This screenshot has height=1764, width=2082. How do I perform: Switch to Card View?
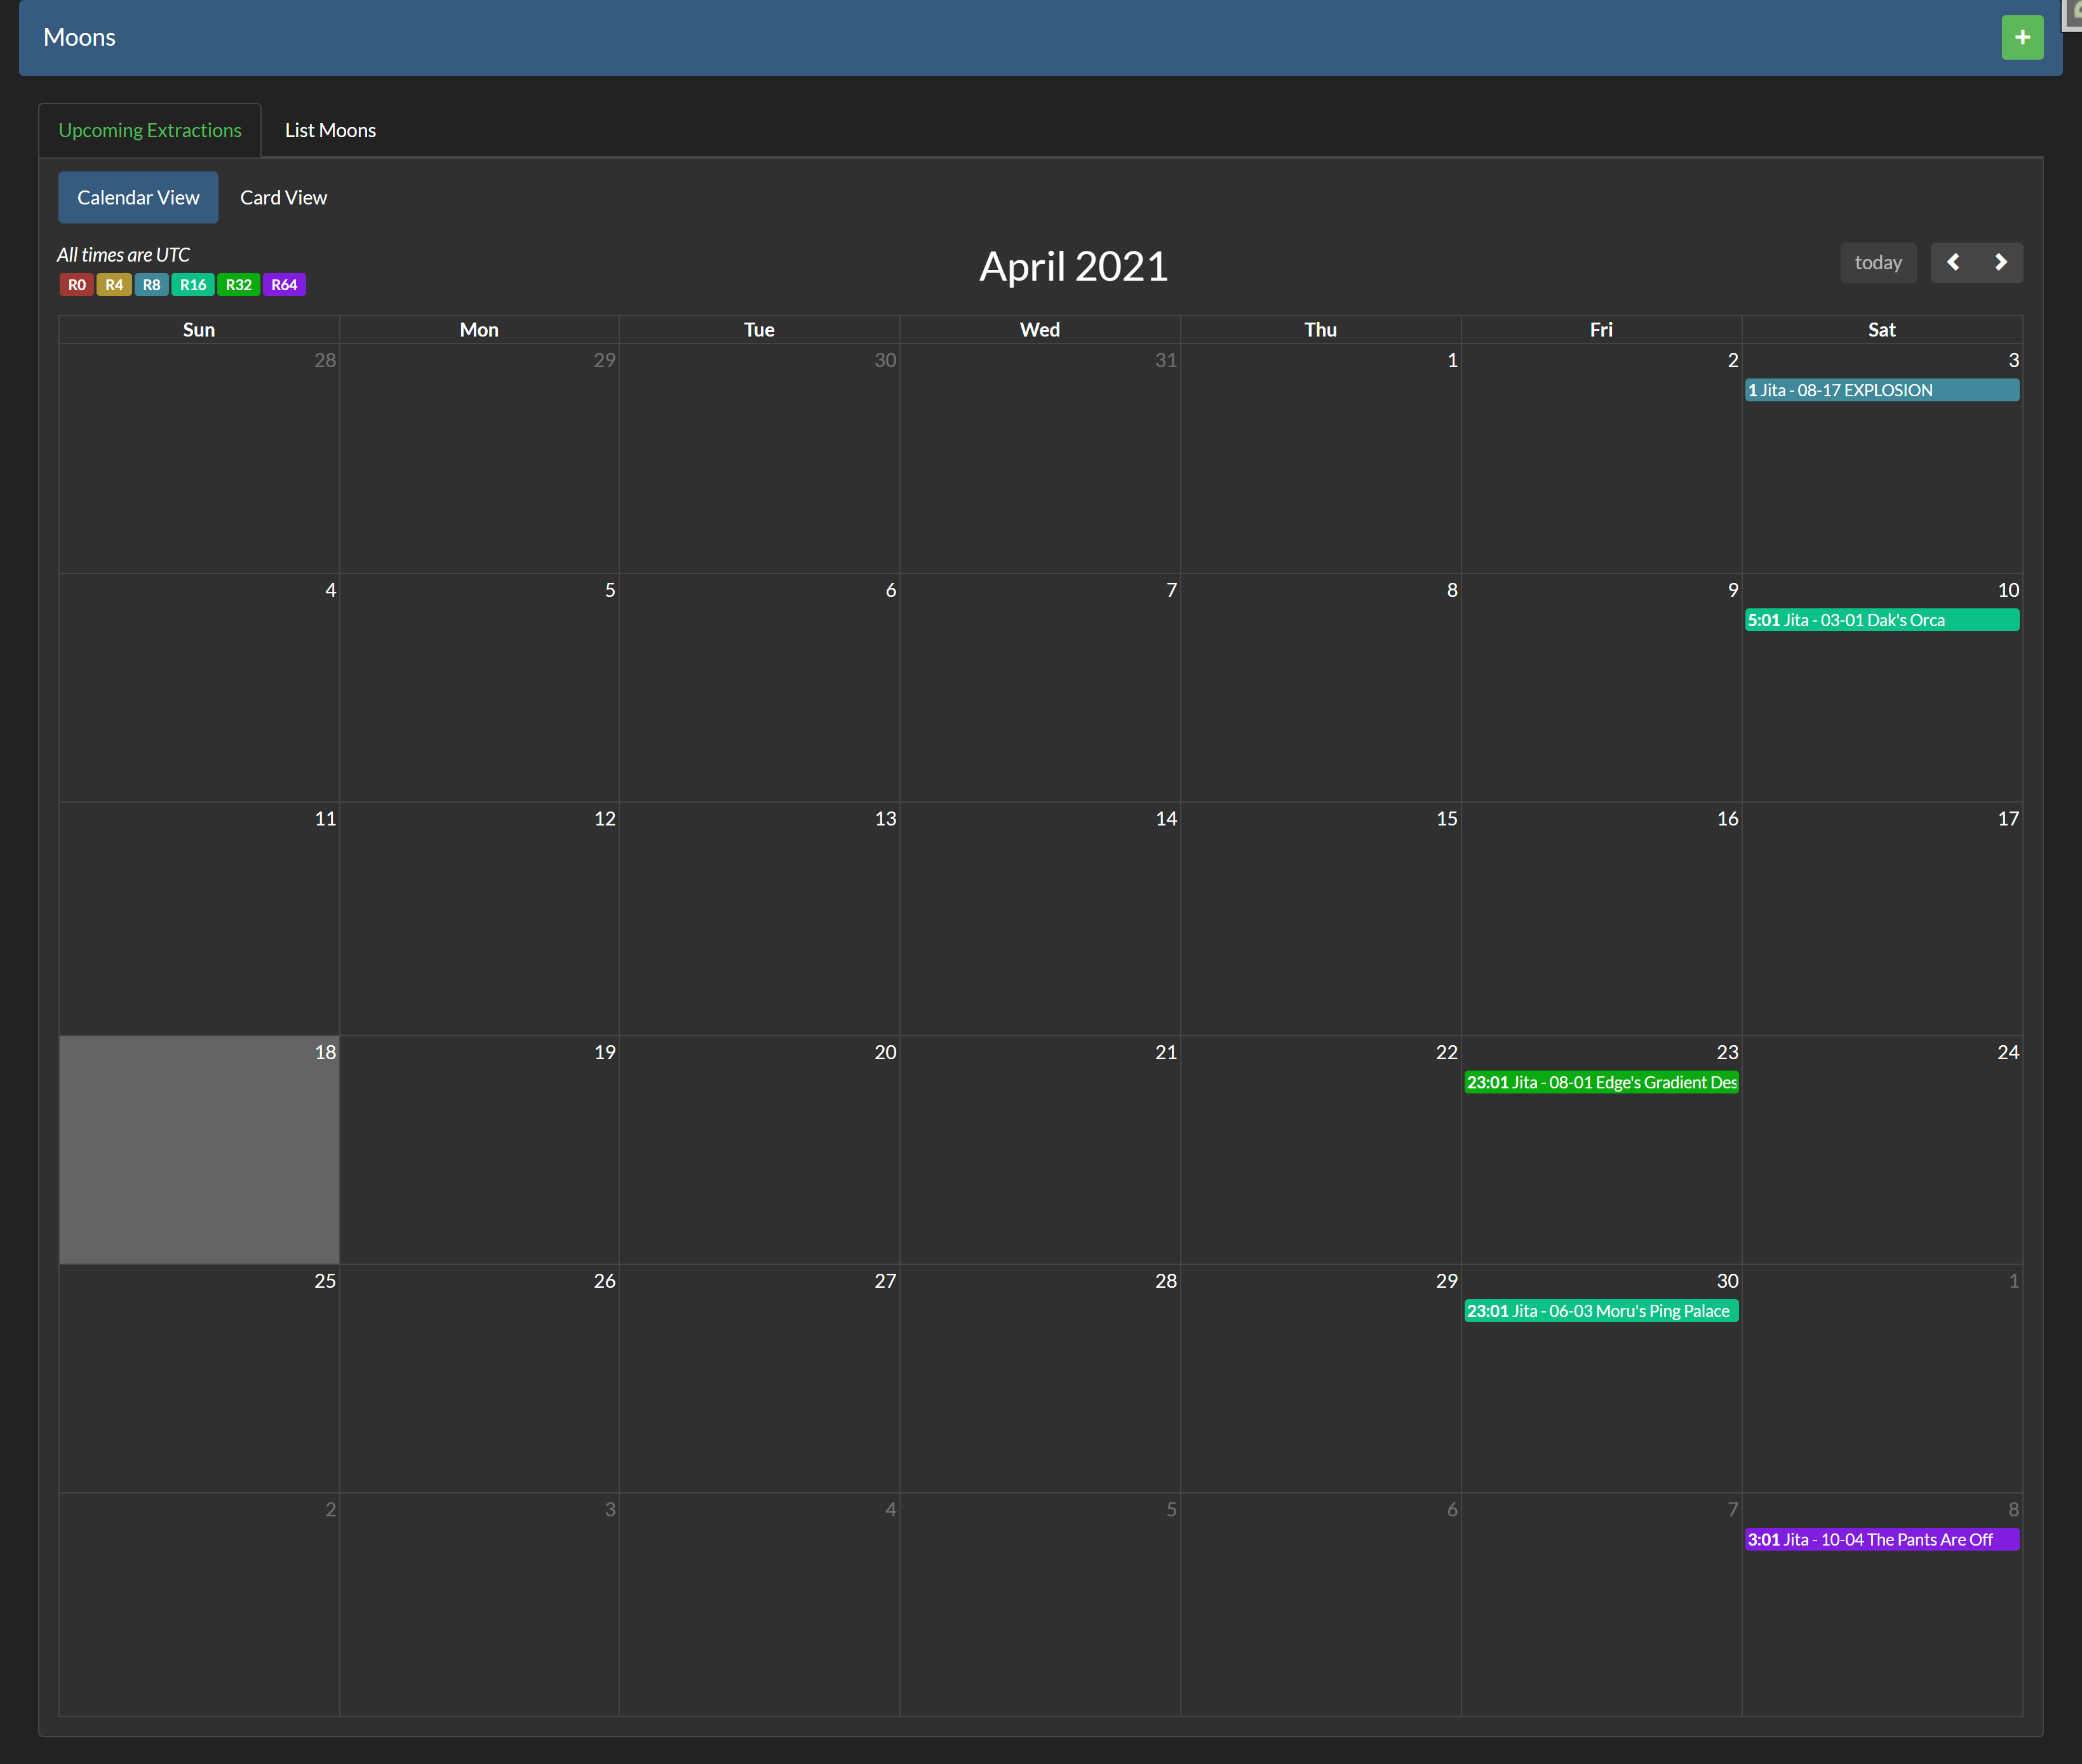click(x=283, y=197)
